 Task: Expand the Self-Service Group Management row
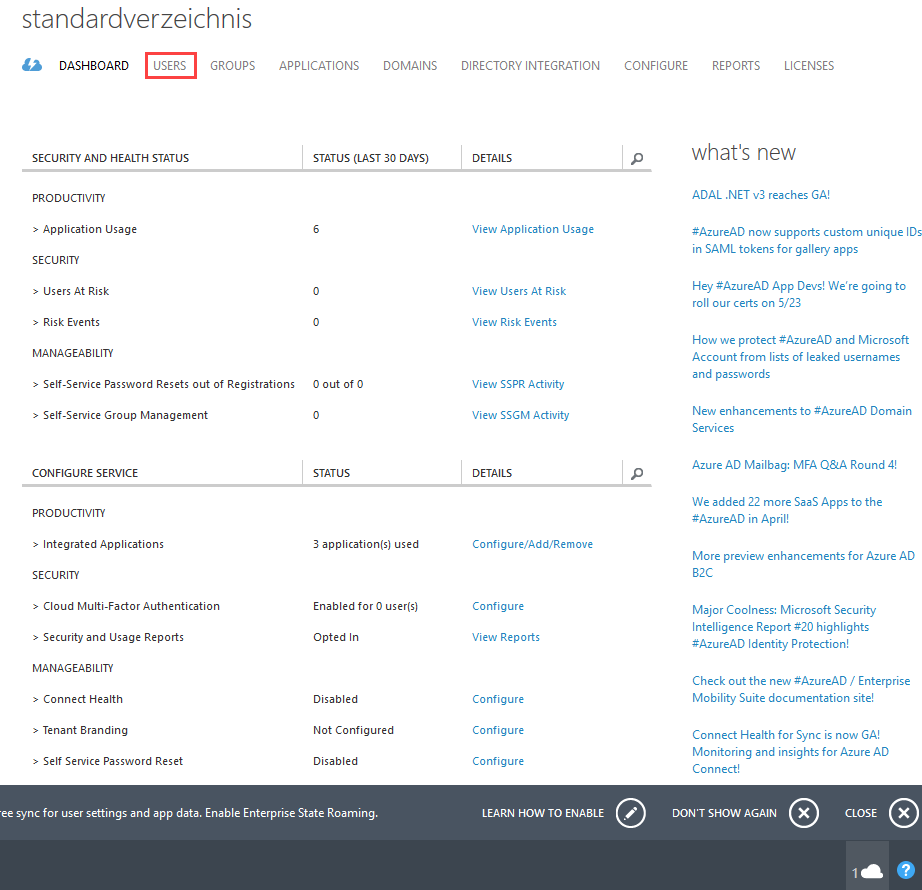[x=36, y=416]
